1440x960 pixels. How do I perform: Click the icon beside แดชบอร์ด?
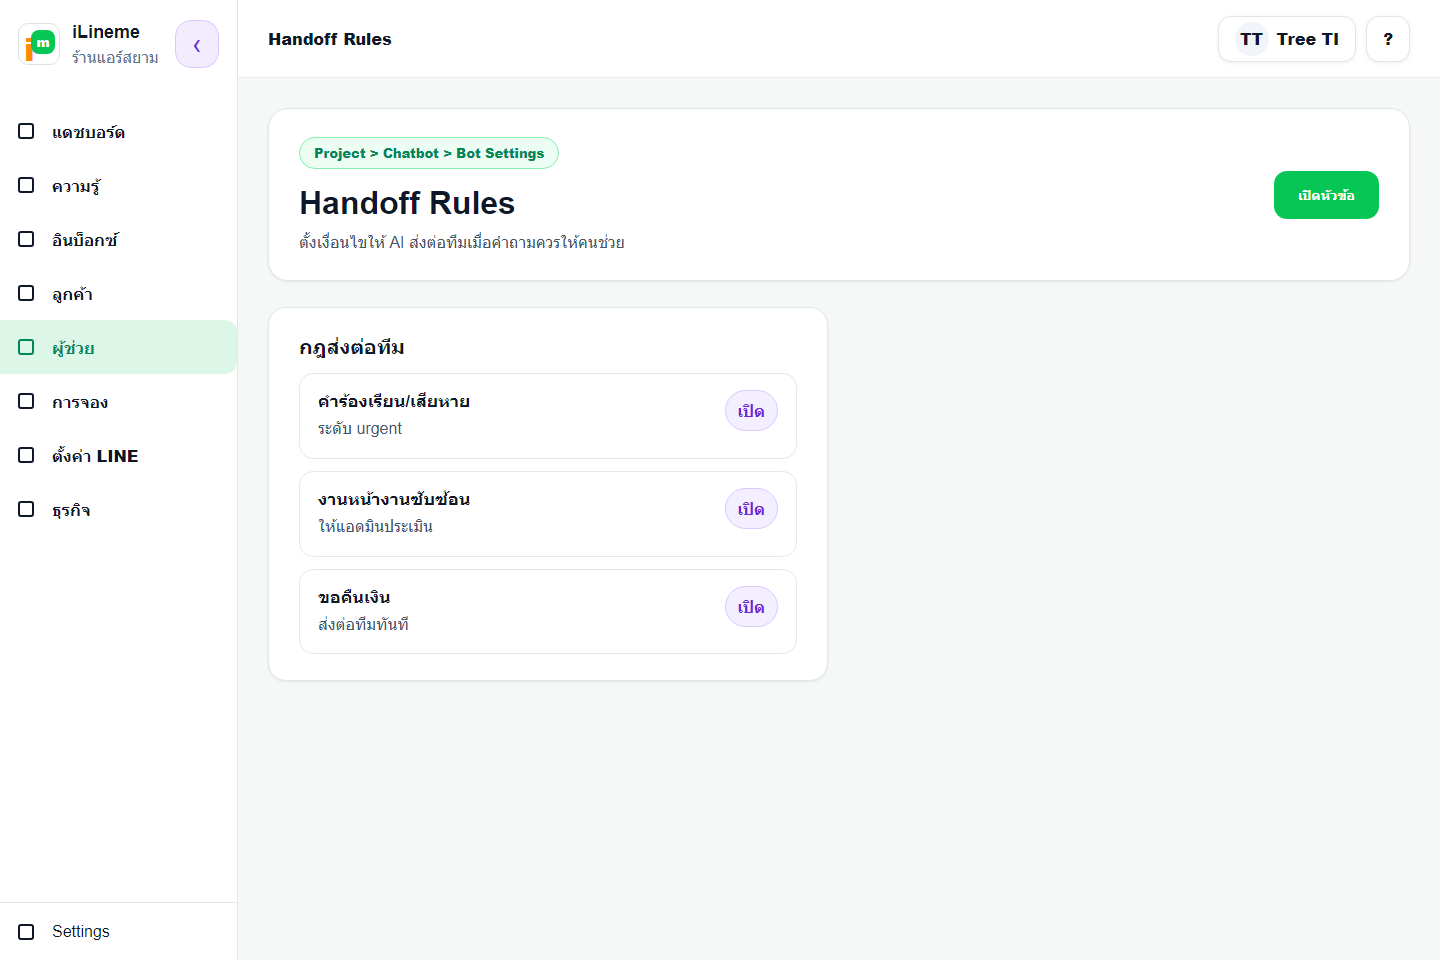[26, 131]
